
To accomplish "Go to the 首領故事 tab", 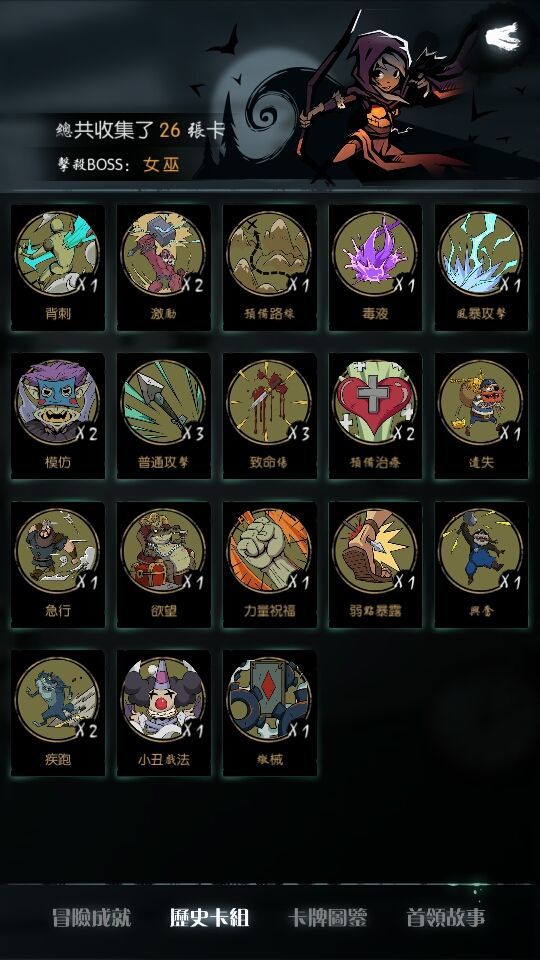I will 446,918.
